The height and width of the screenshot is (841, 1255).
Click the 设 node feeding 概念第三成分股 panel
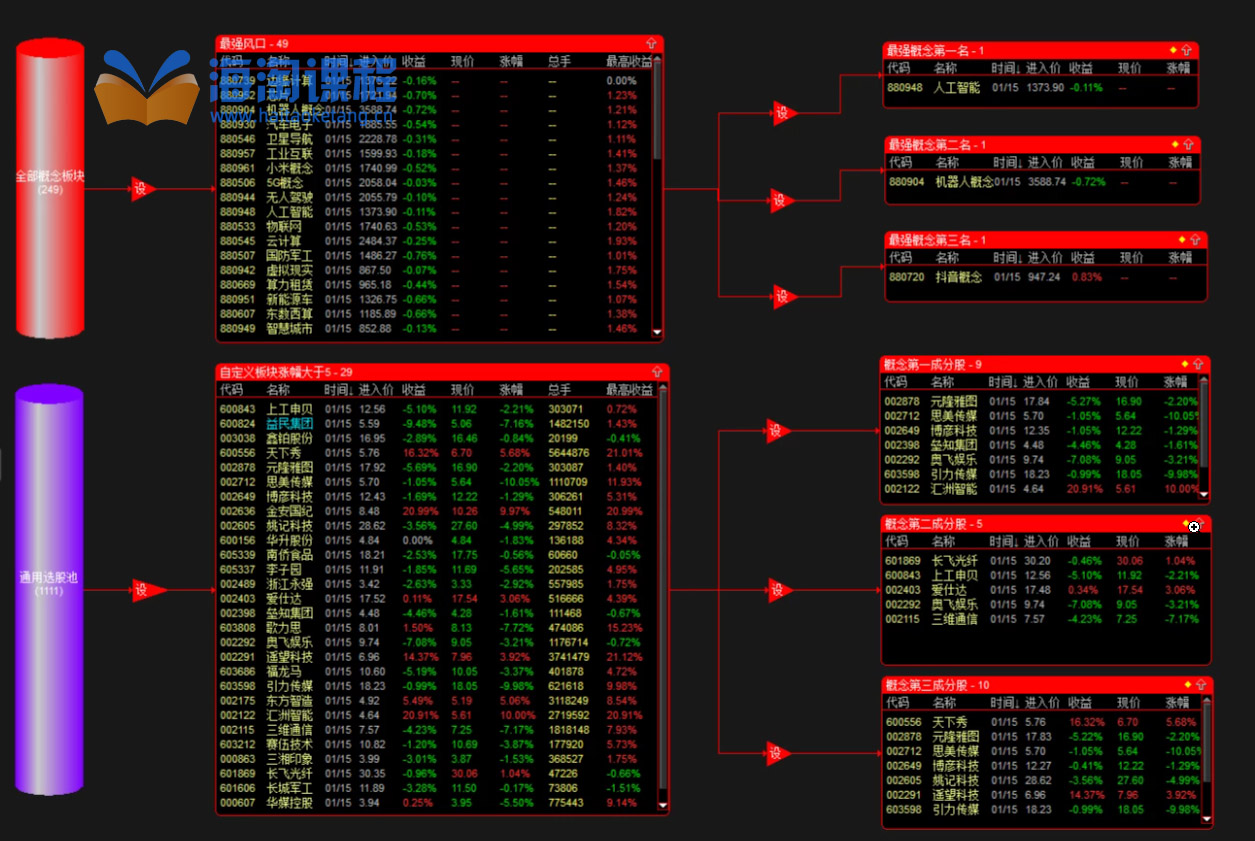pos(775,752)
